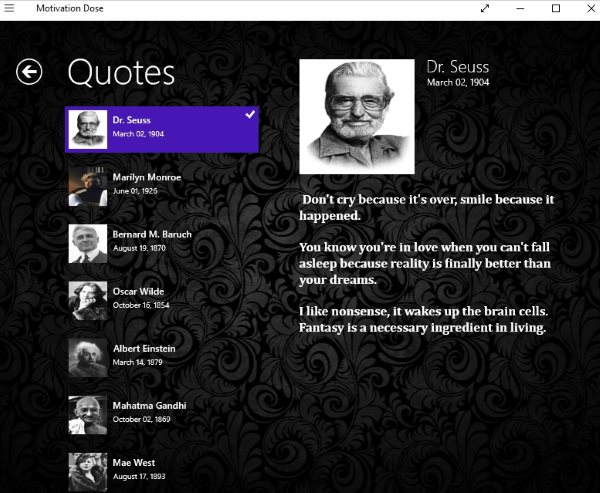Image resolution: width=600 pixels, height=493 pixels.
Task: Select Albert Einstein thumbnail
Action: pyautogui.click(x=88, y=358)
